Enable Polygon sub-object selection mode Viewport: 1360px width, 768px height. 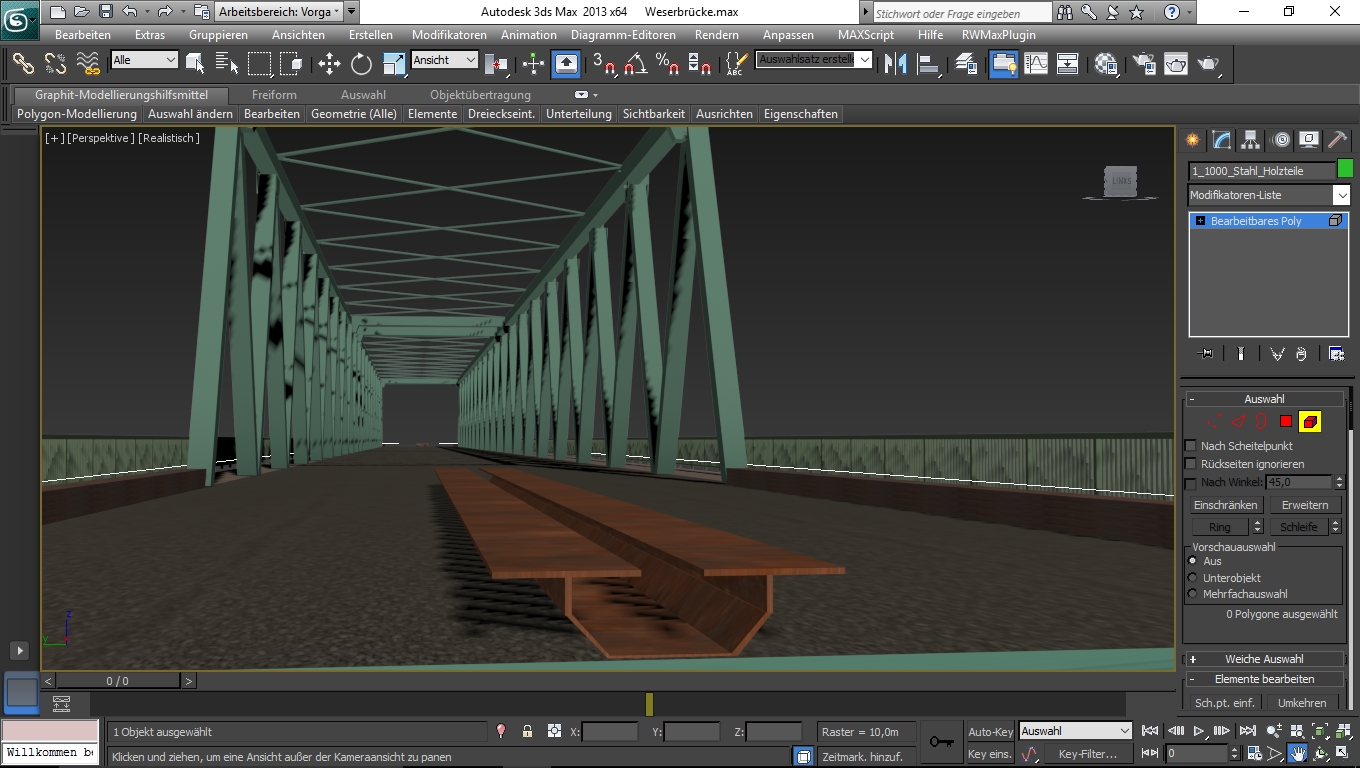pos(1286,422)
